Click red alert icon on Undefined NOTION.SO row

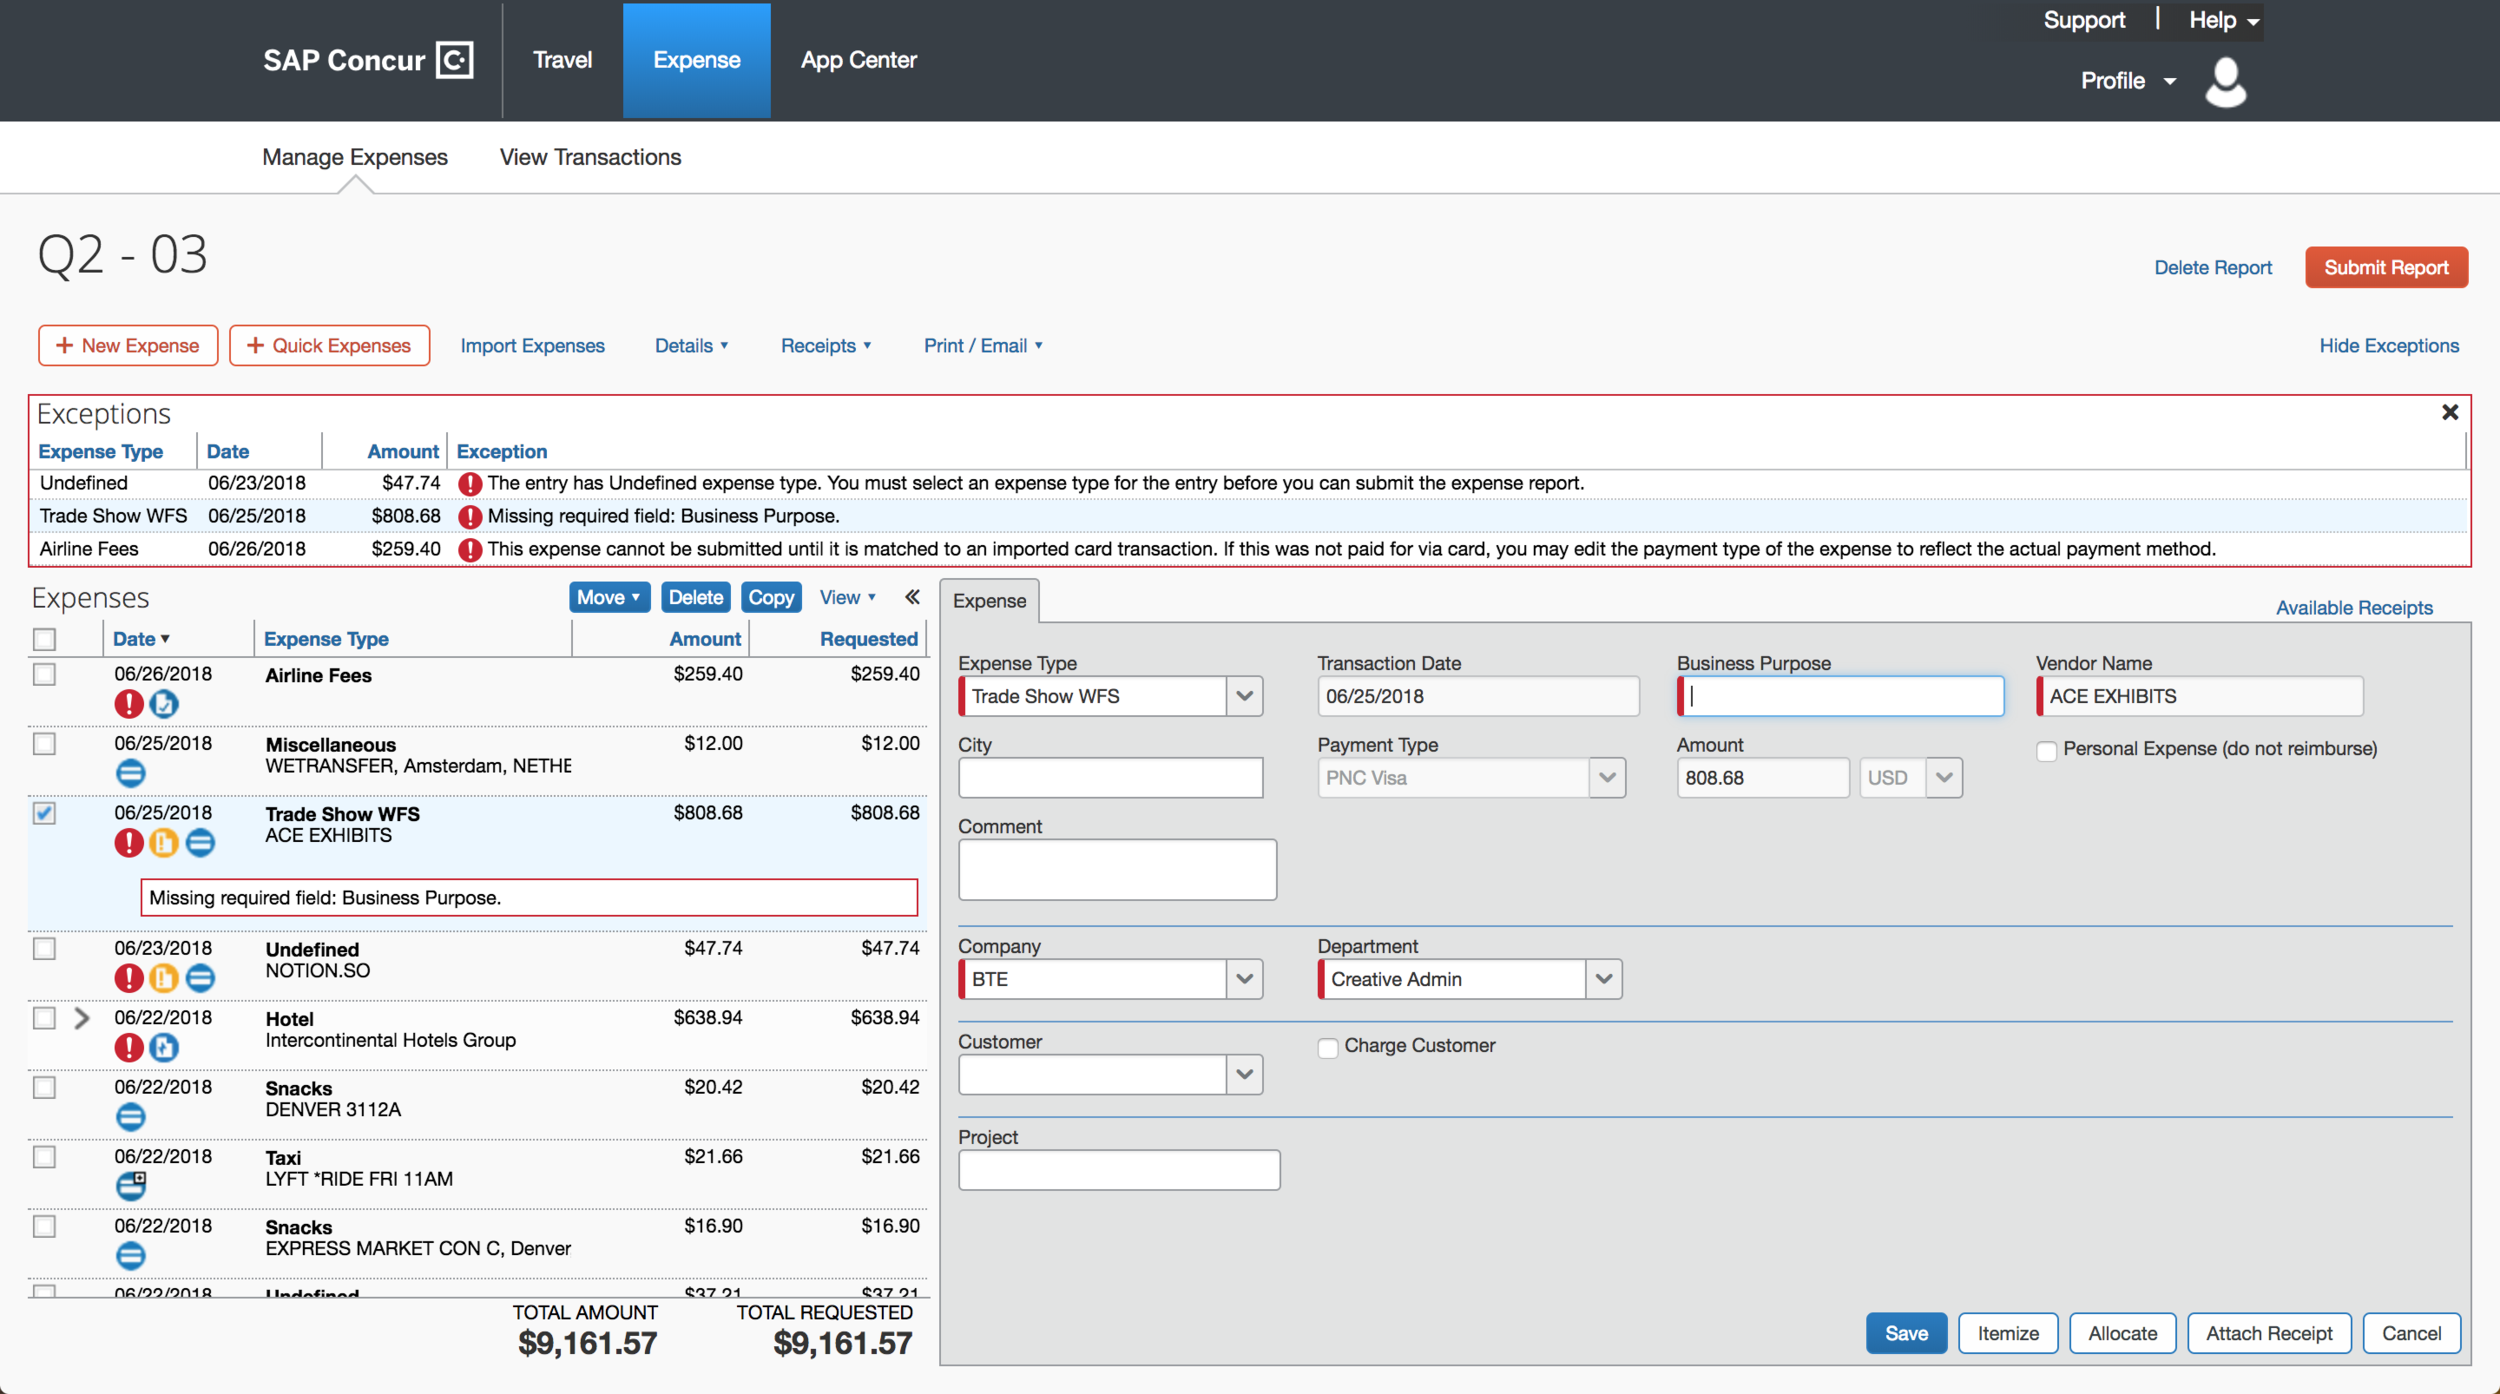[x=128, y=978]
